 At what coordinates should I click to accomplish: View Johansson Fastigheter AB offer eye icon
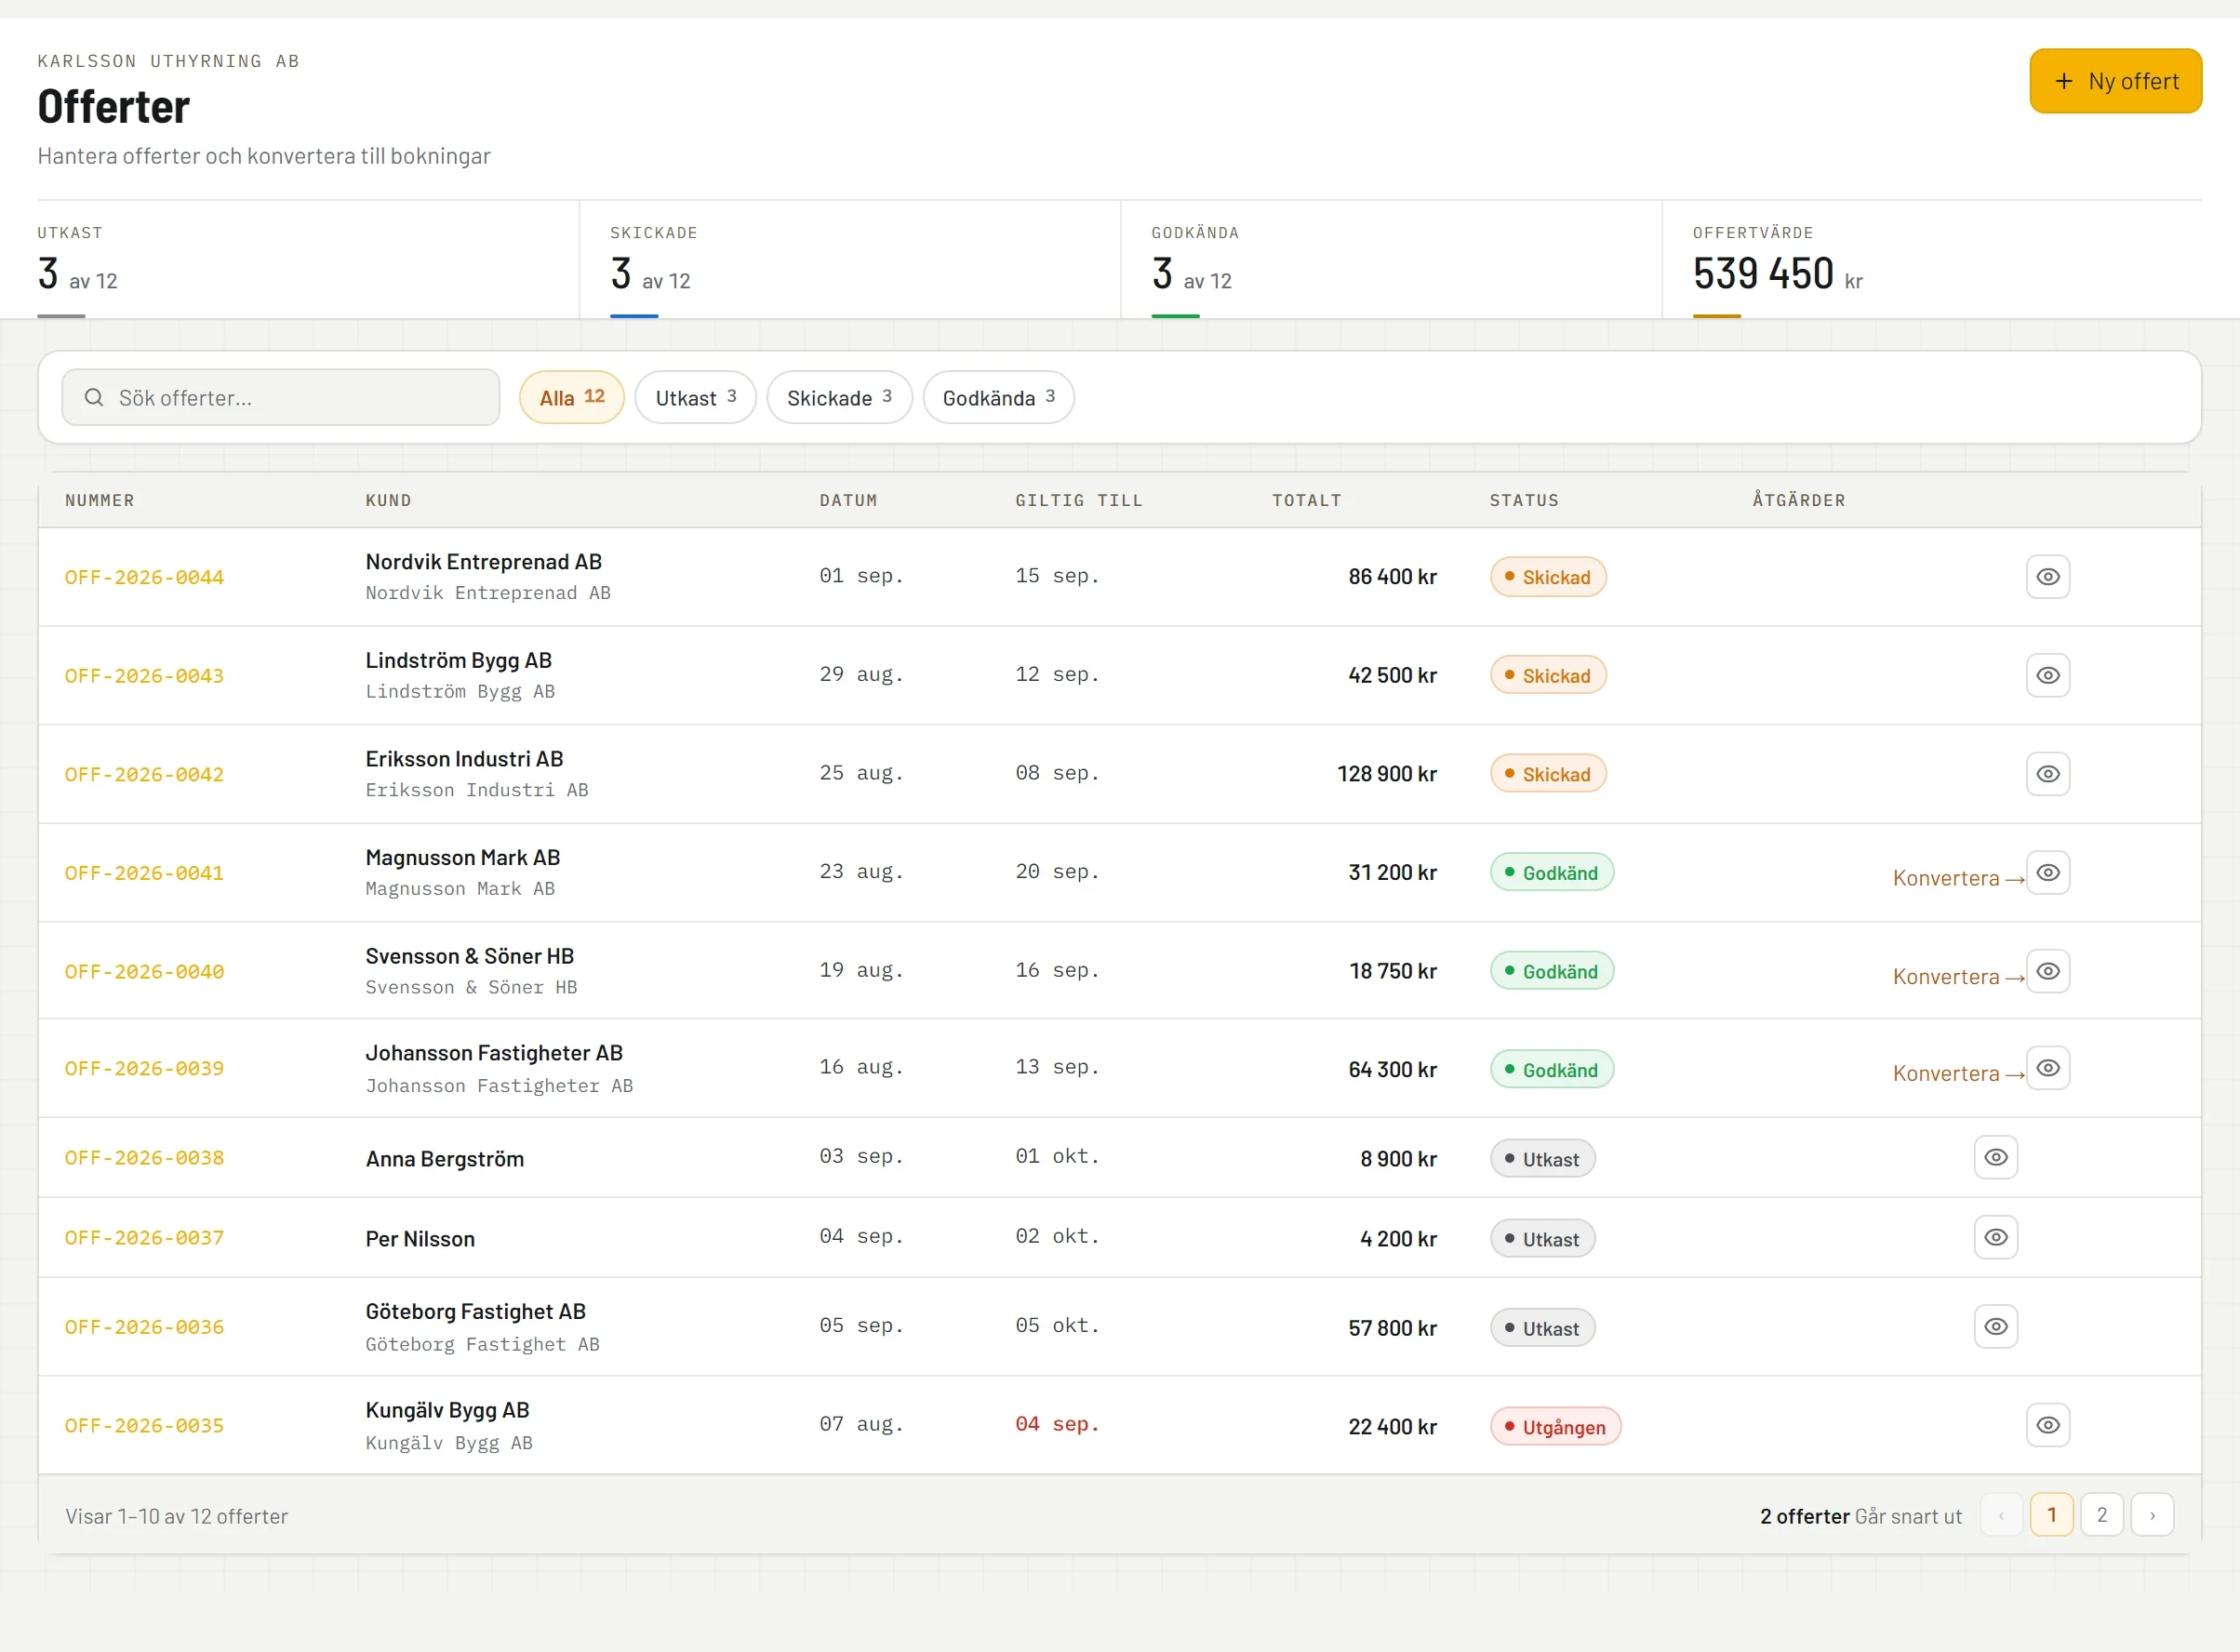pos(2047,1068)
